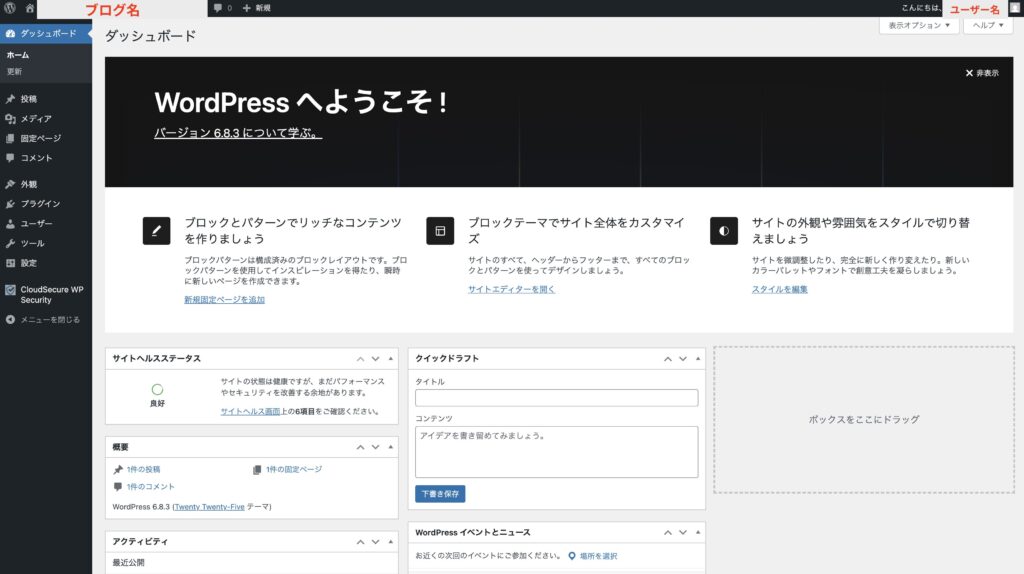Select the 更新 submenu item
The height and width of the screenshot is (574, 1024).
(x=14, y=72)
